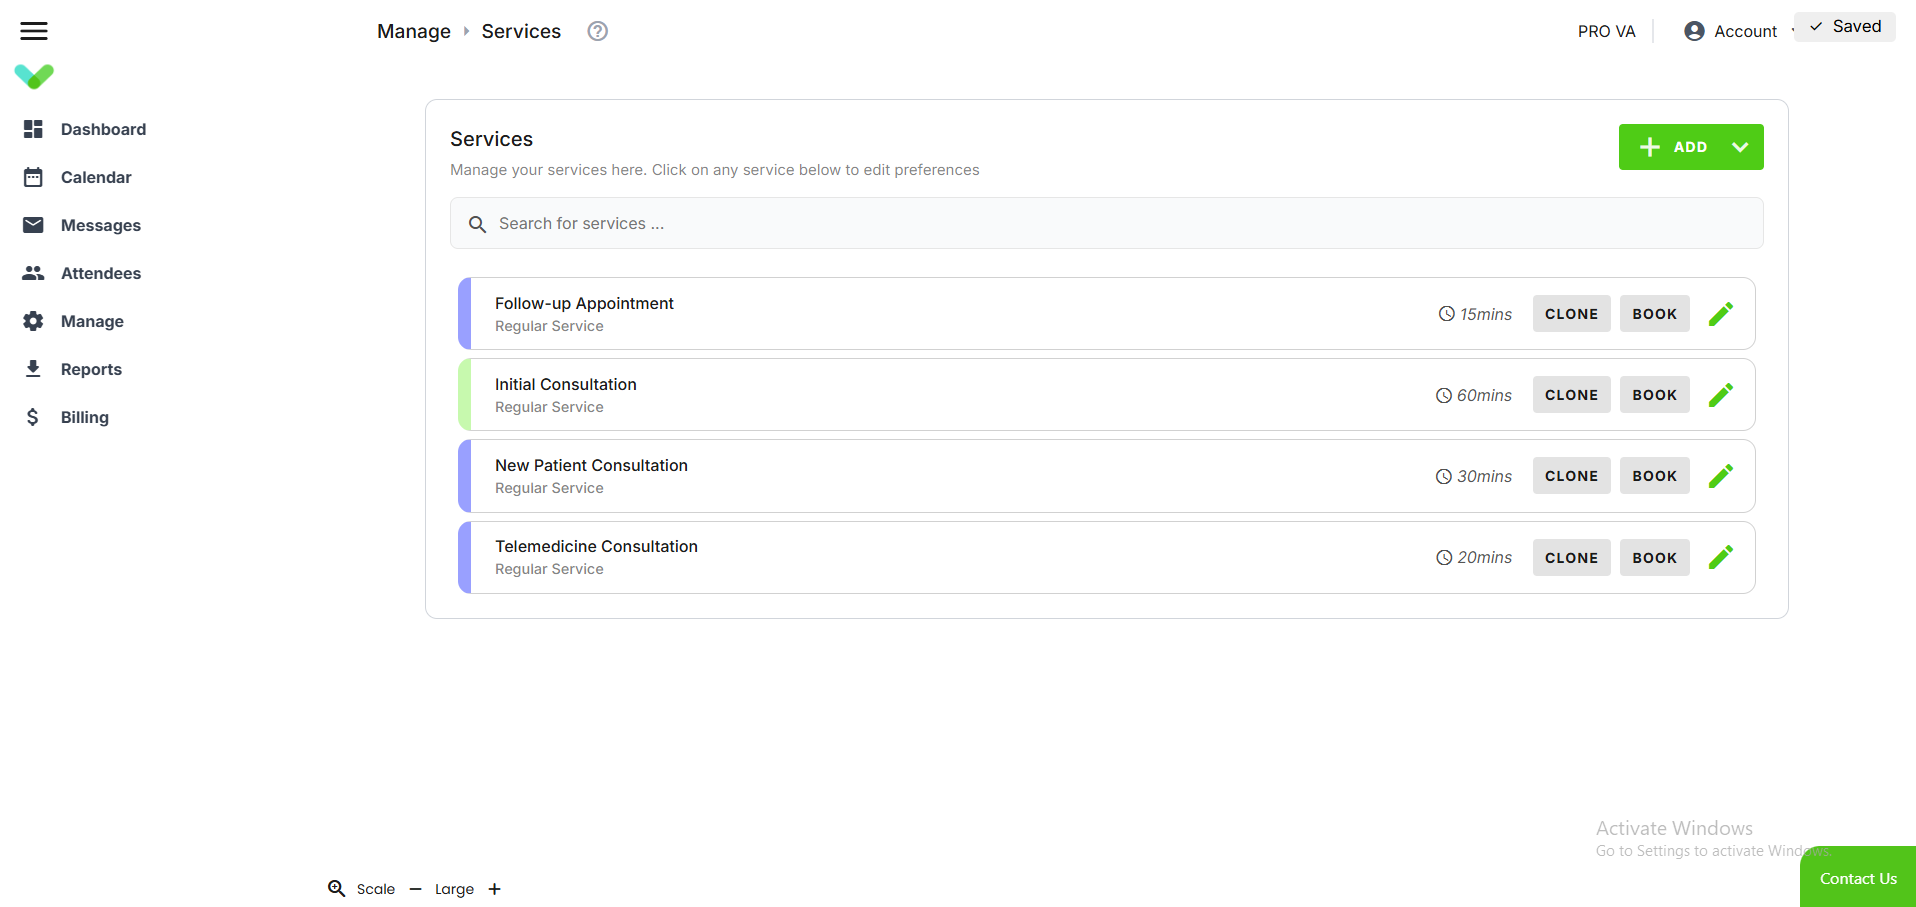Book the Telemedicine Consultation service
Image resolution: width=1916 pixels, height=907 pixels.
tap(1655, 558)
